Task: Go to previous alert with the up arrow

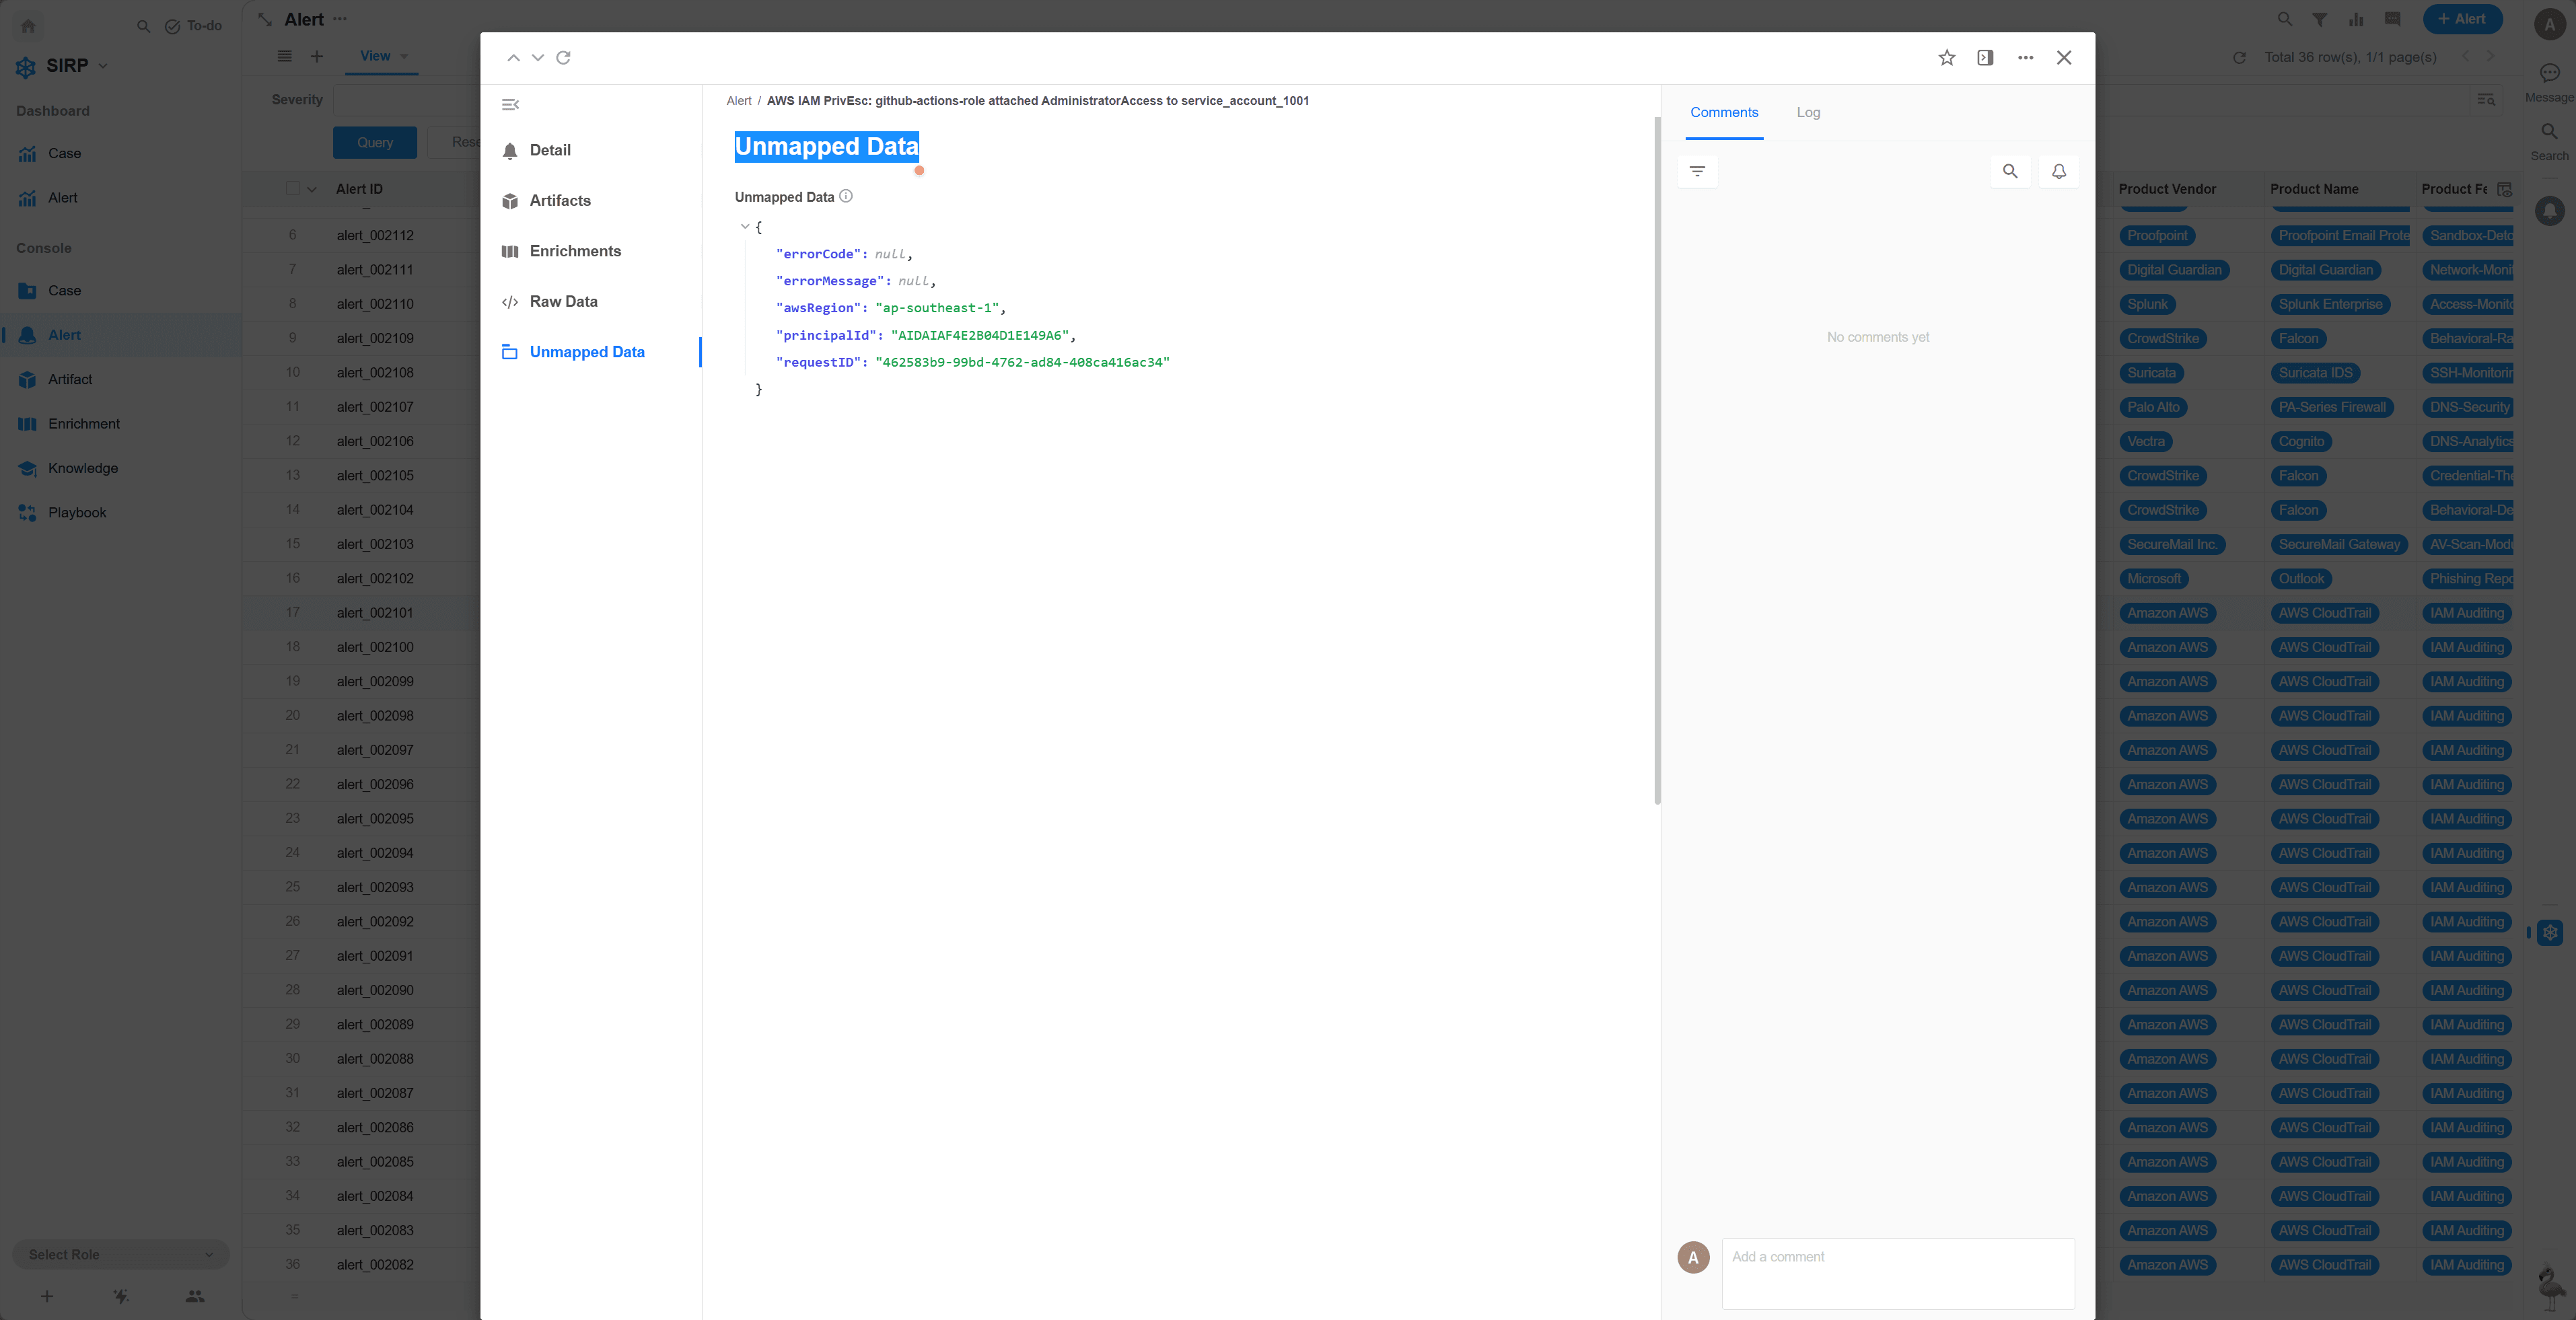Action: click(x=513, y=58)
